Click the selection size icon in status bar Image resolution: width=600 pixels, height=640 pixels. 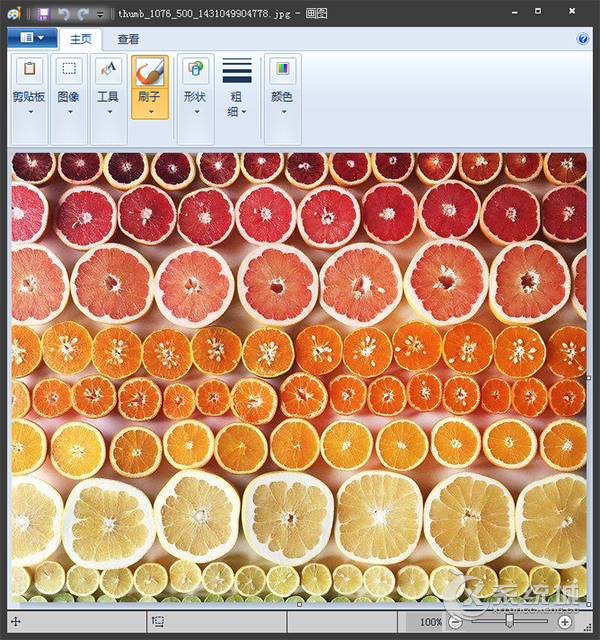click(x=158, y=622)
